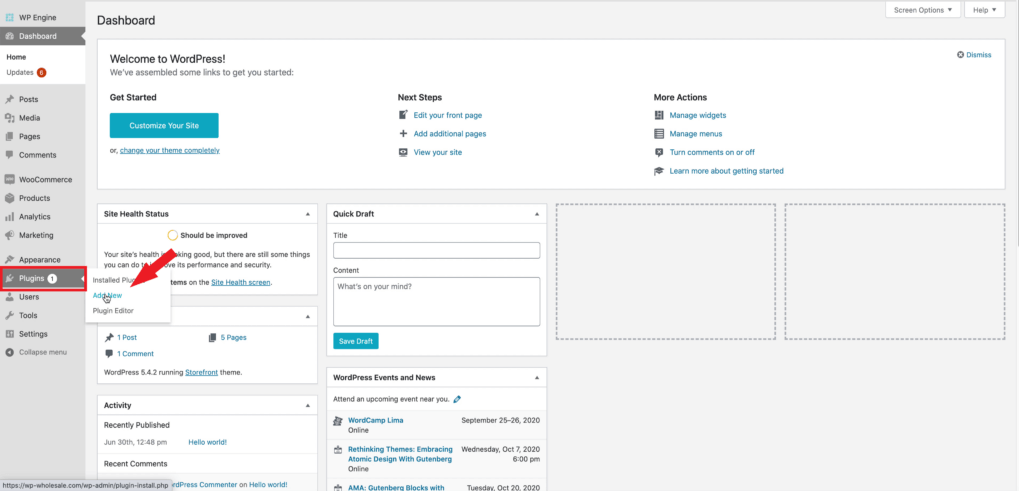Open the Help dropdown tab
The image size is (1019, 491).
(985, 10)
